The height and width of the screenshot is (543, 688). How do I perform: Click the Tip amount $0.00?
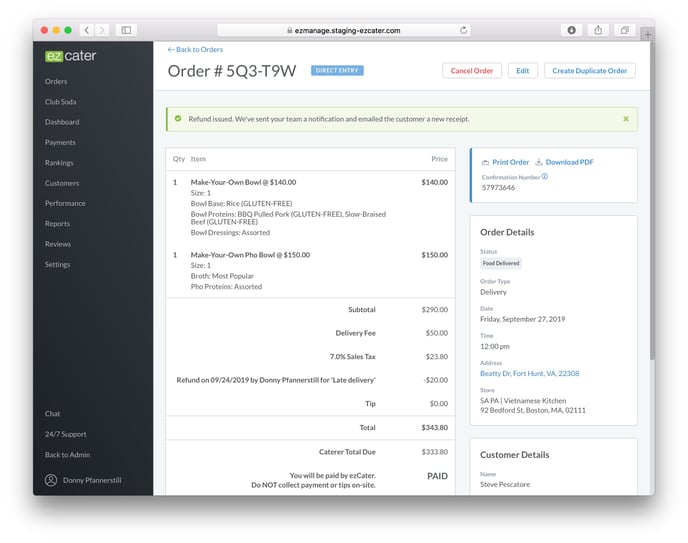click(x=439, y=404)
